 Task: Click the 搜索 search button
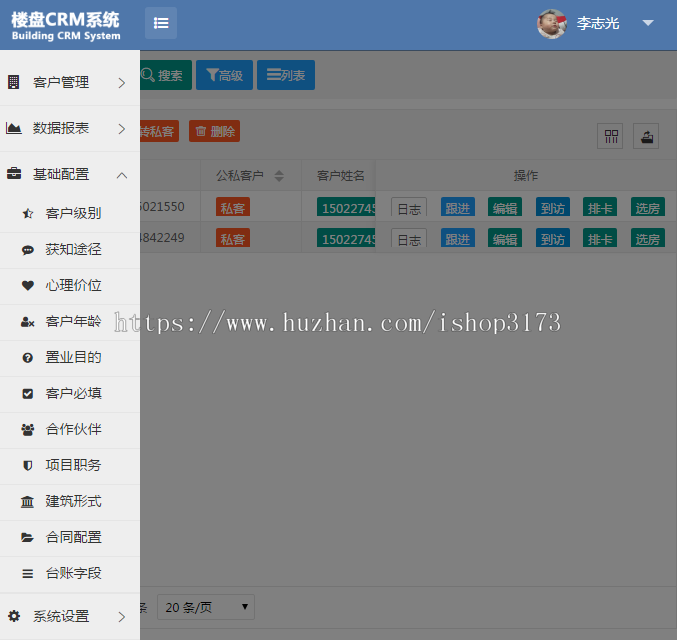click(165, 75)
